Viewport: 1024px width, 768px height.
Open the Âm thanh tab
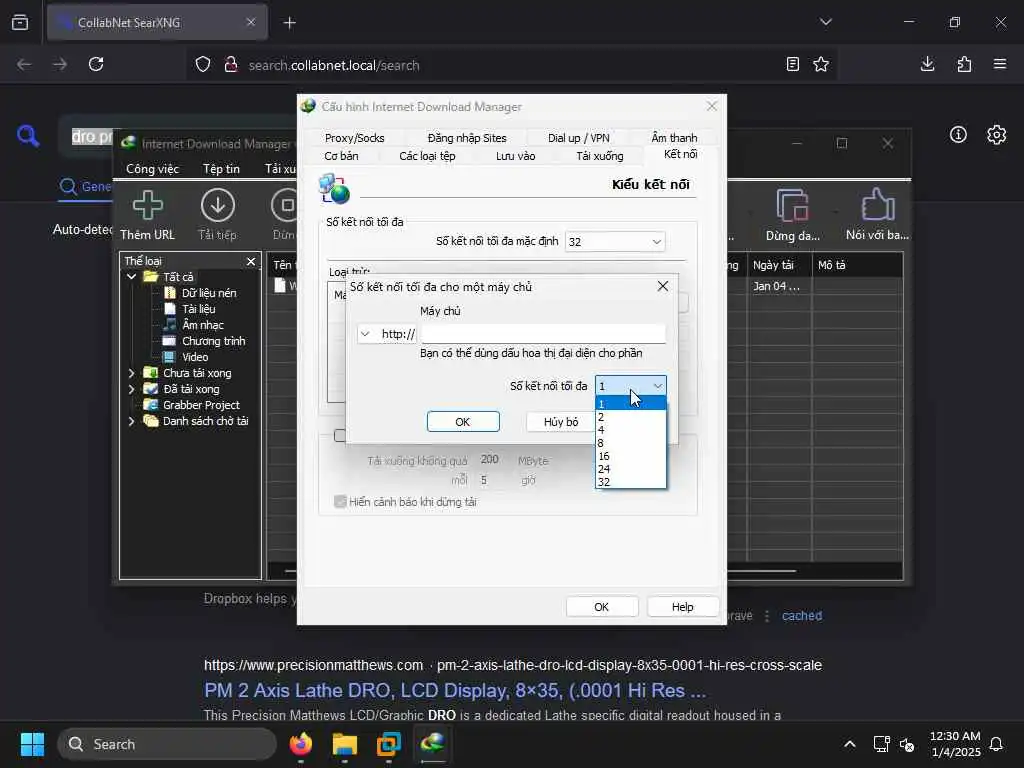(674, 138)
